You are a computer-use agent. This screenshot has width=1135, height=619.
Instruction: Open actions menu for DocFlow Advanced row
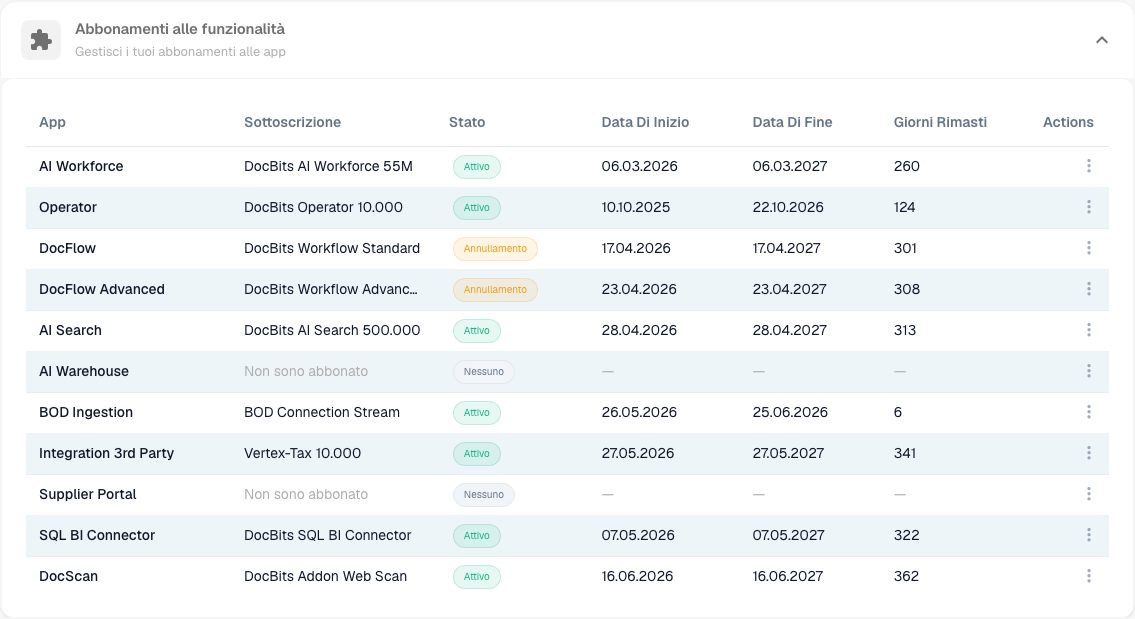1089,289
